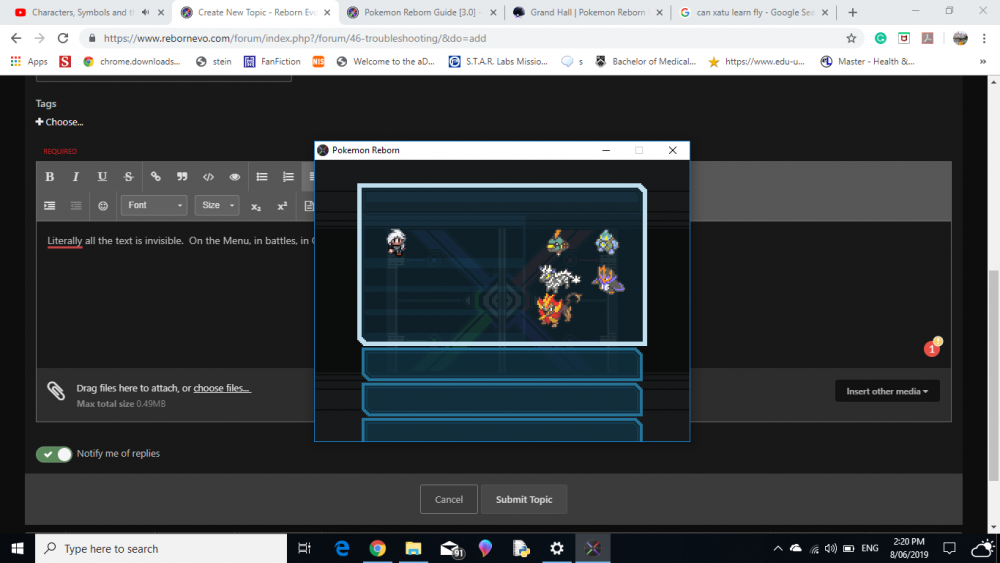
Task: Open the Size dropdown
Action: (217, 206)
